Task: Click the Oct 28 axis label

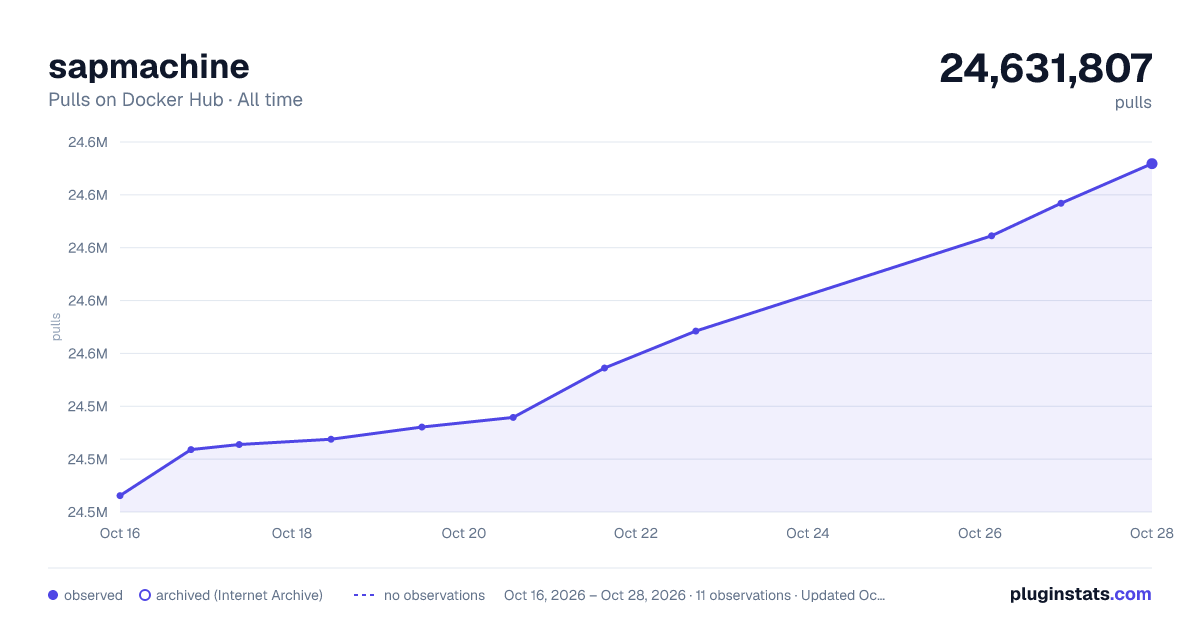Action: 1152,533
